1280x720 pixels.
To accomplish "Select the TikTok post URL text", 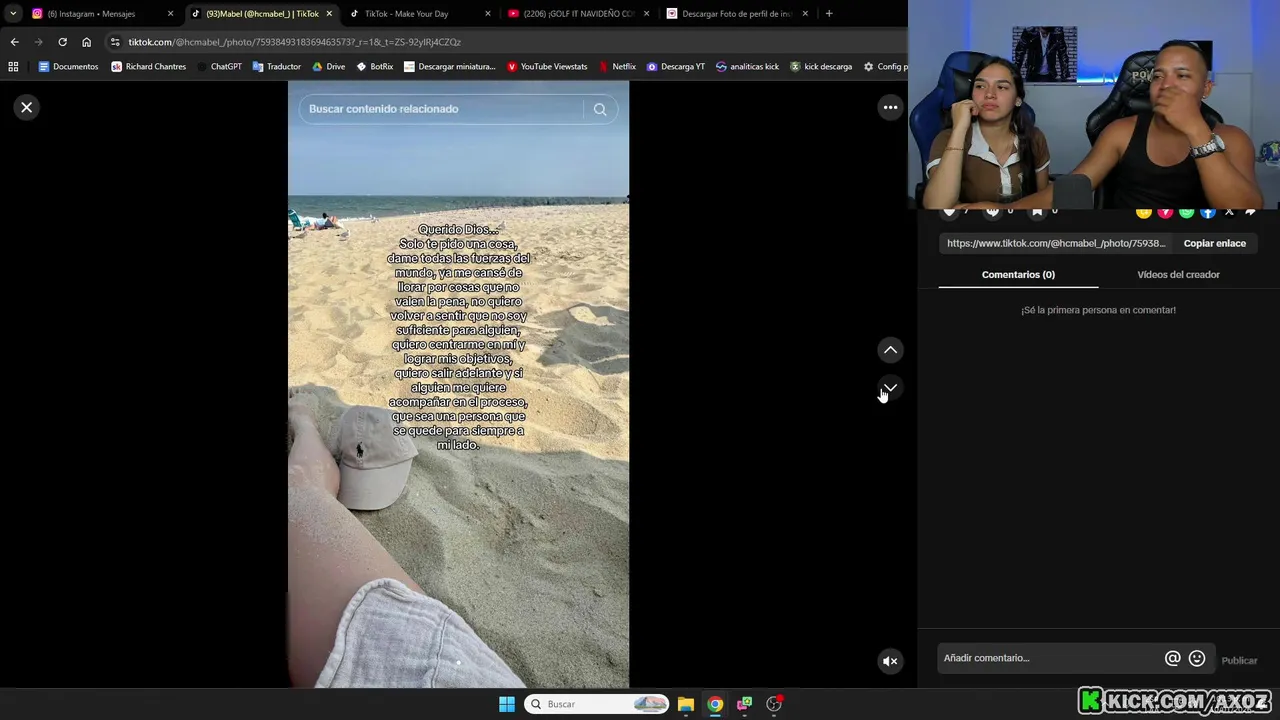I will tap(1056, 243).
